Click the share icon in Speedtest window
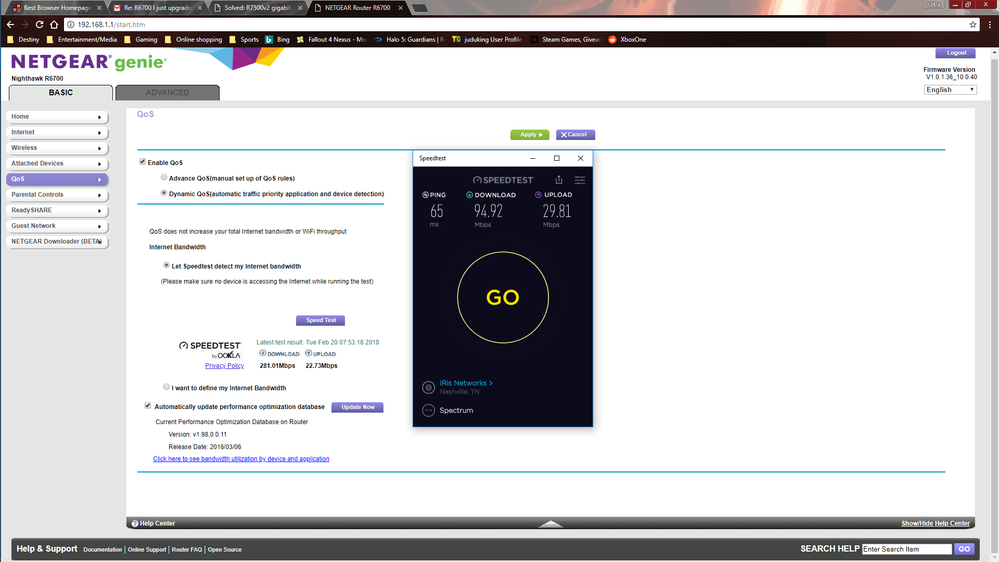Image resolution: width=999 pixels, height=562 pixels. pos(559,180)
